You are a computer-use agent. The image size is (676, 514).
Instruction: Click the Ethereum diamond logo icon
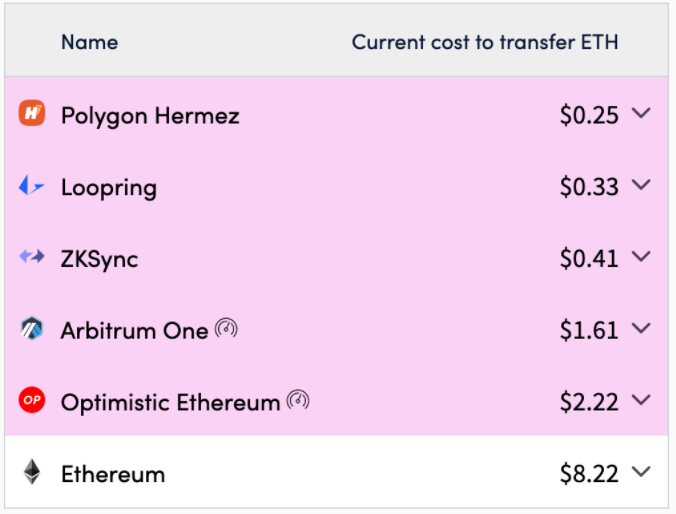pyautogui.click(x=31, y=472)
